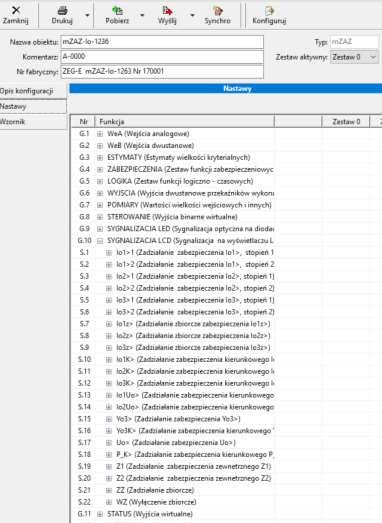Expand the P_K> row S.18
The height and width of the screenshot is (523, 382).
(109, 455)
